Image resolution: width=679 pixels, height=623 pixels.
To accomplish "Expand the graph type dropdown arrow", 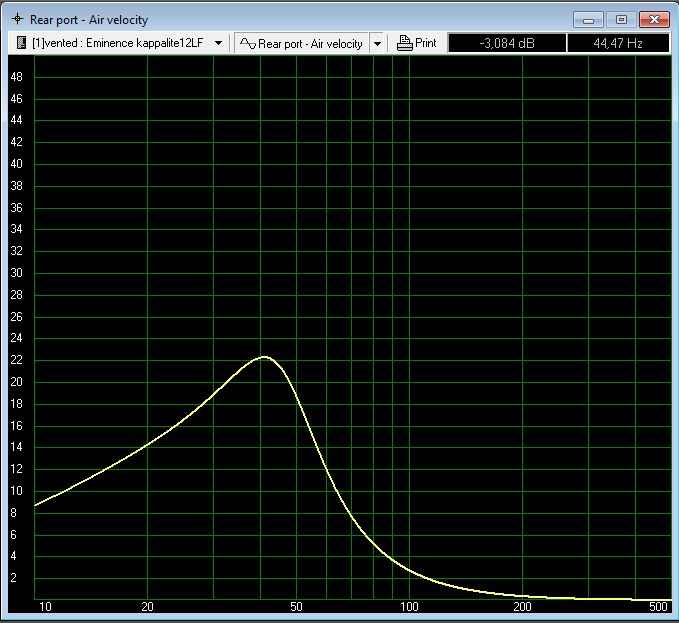I will point(377,43).
